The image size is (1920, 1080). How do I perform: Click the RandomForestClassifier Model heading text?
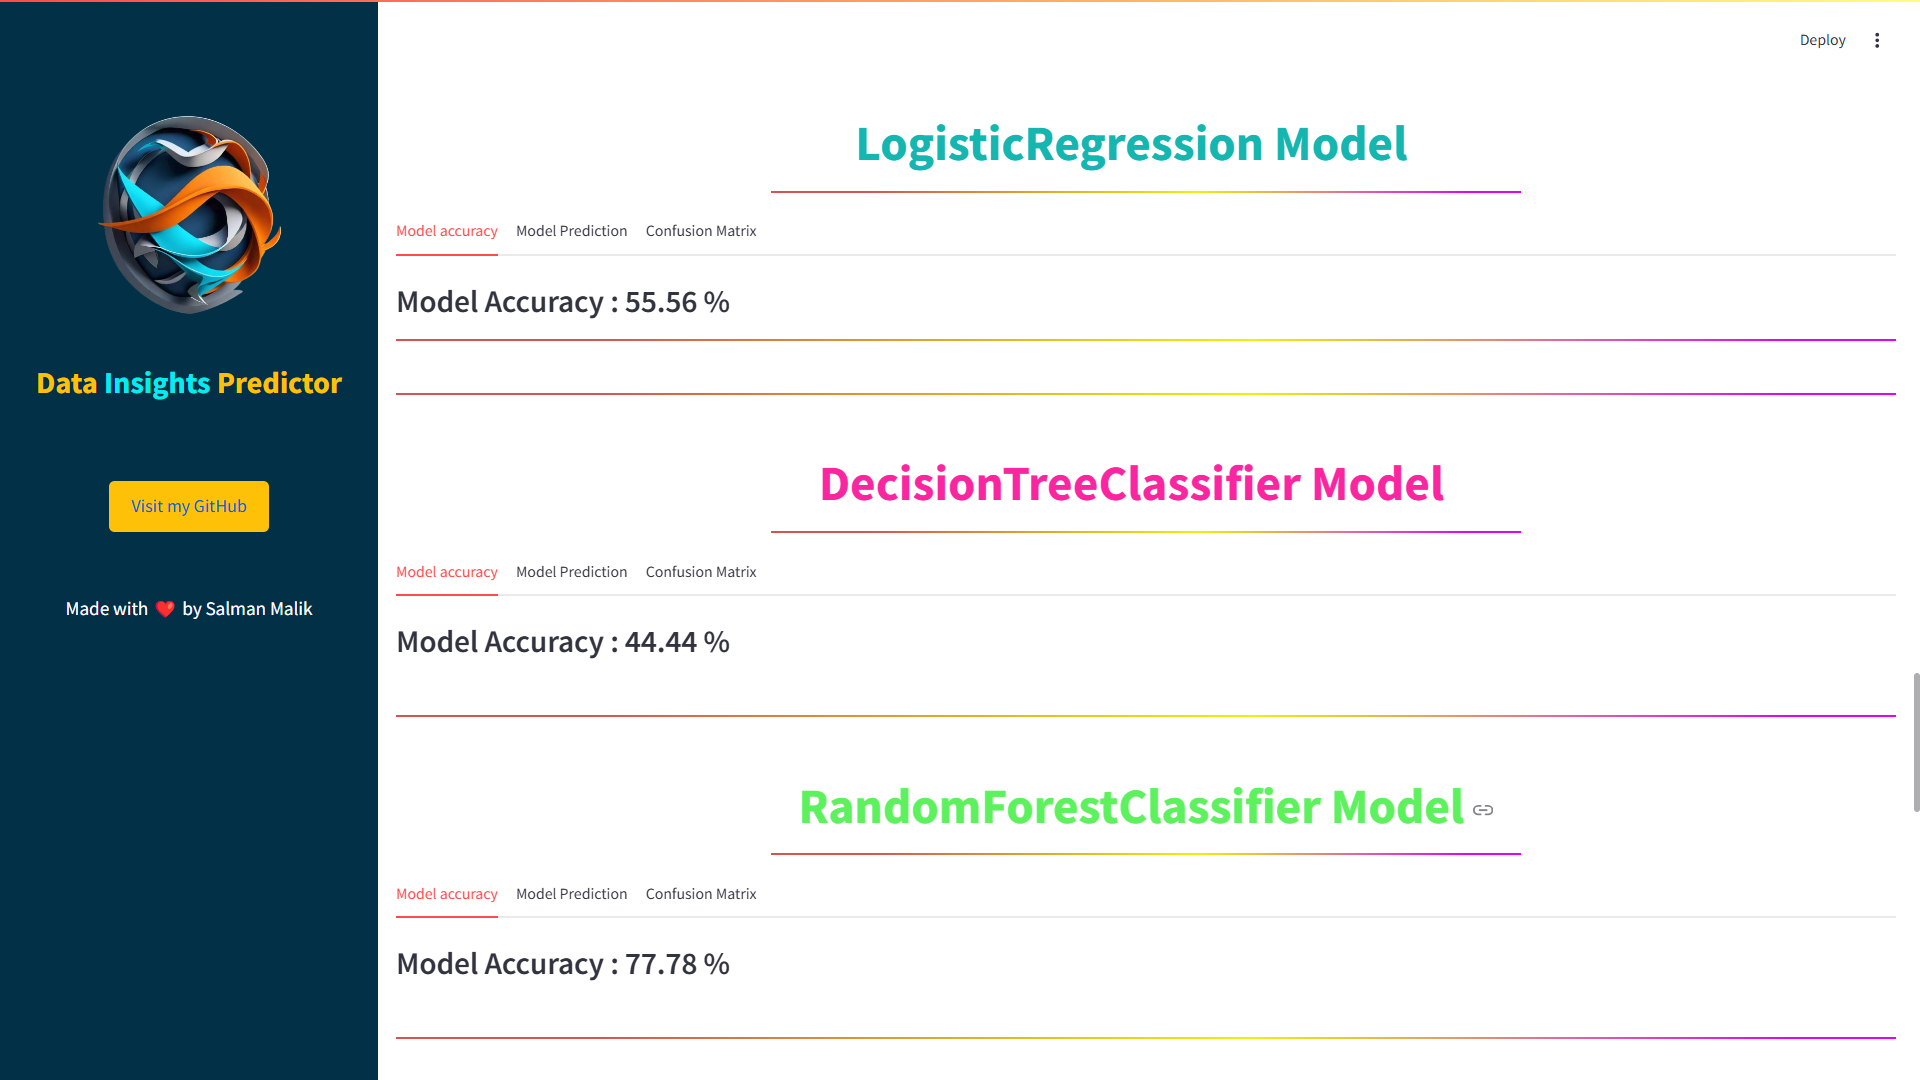point(1131,807)
